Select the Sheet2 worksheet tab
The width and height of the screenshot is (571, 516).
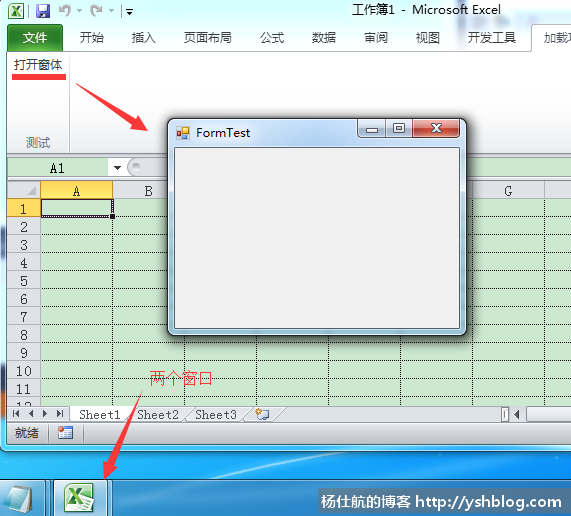pyautogui.click(x=158, y=414)
